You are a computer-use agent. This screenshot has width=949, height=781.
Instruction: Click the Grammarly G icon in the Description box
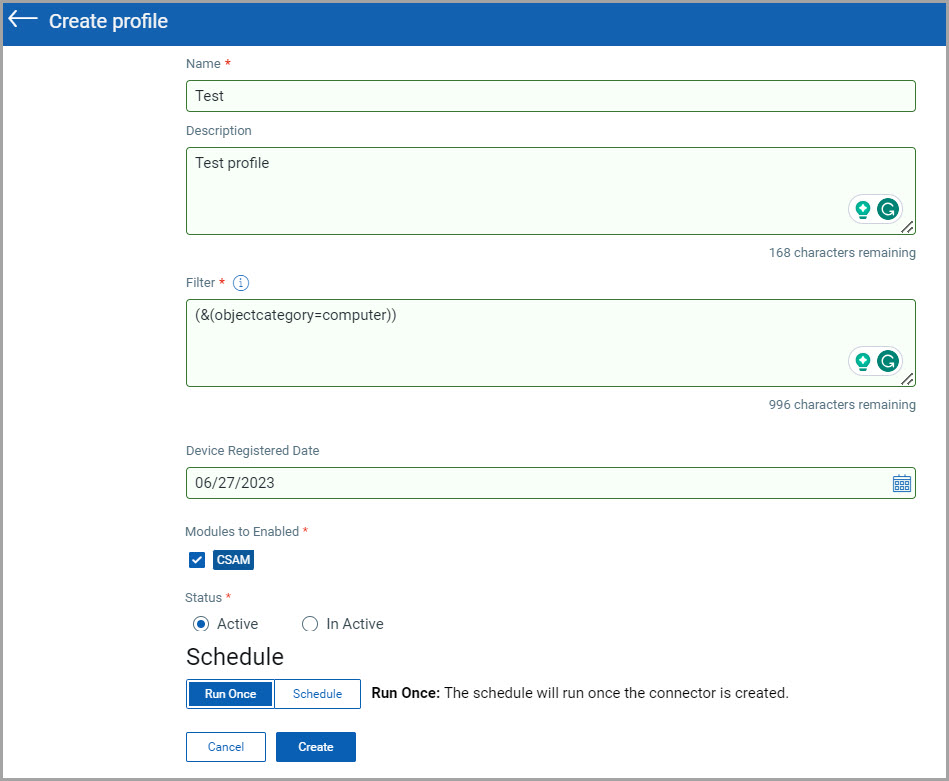887,209
